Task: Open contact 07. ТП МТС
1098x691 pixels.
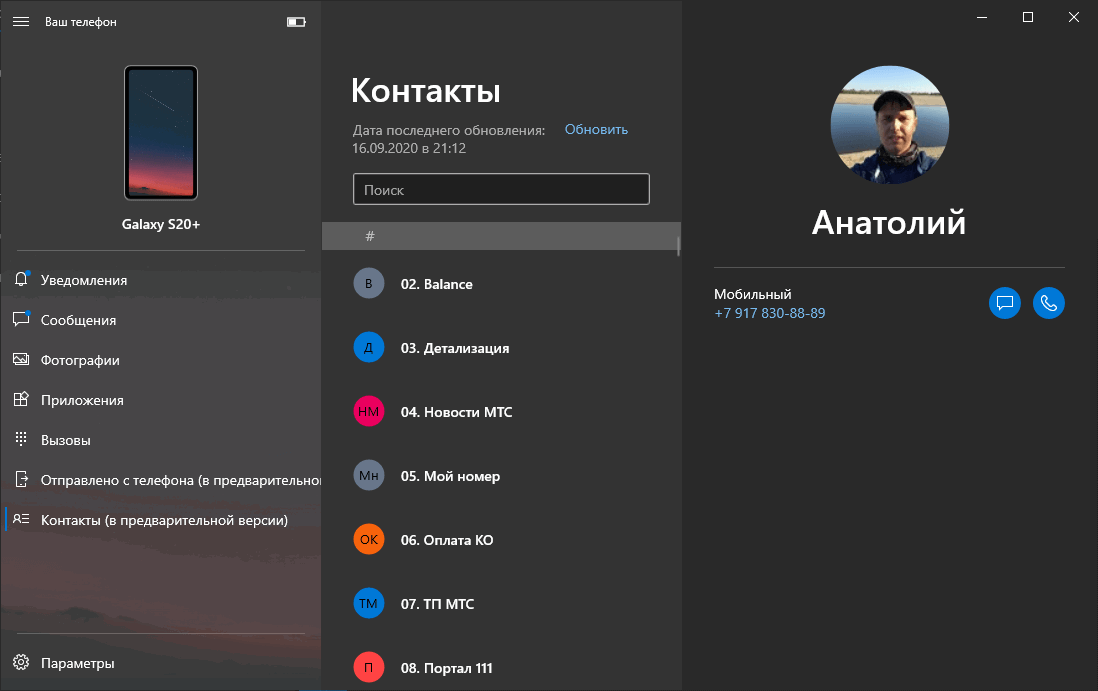Action: click(x=500, y=603)
